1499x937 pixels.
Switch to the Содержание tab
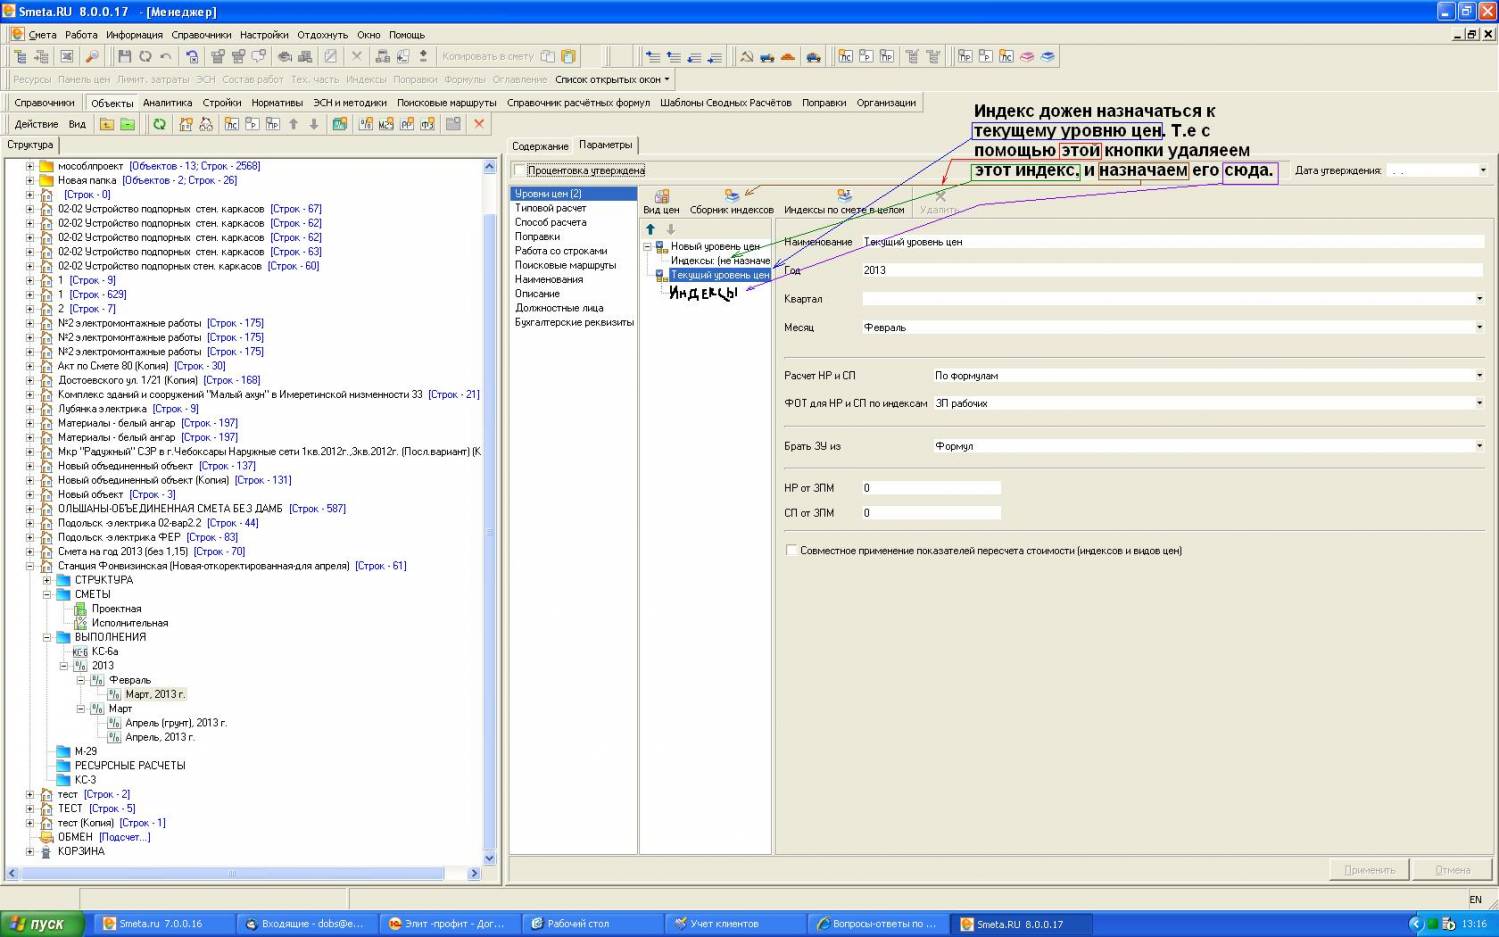pyautogui.click(x=540, y=146)
